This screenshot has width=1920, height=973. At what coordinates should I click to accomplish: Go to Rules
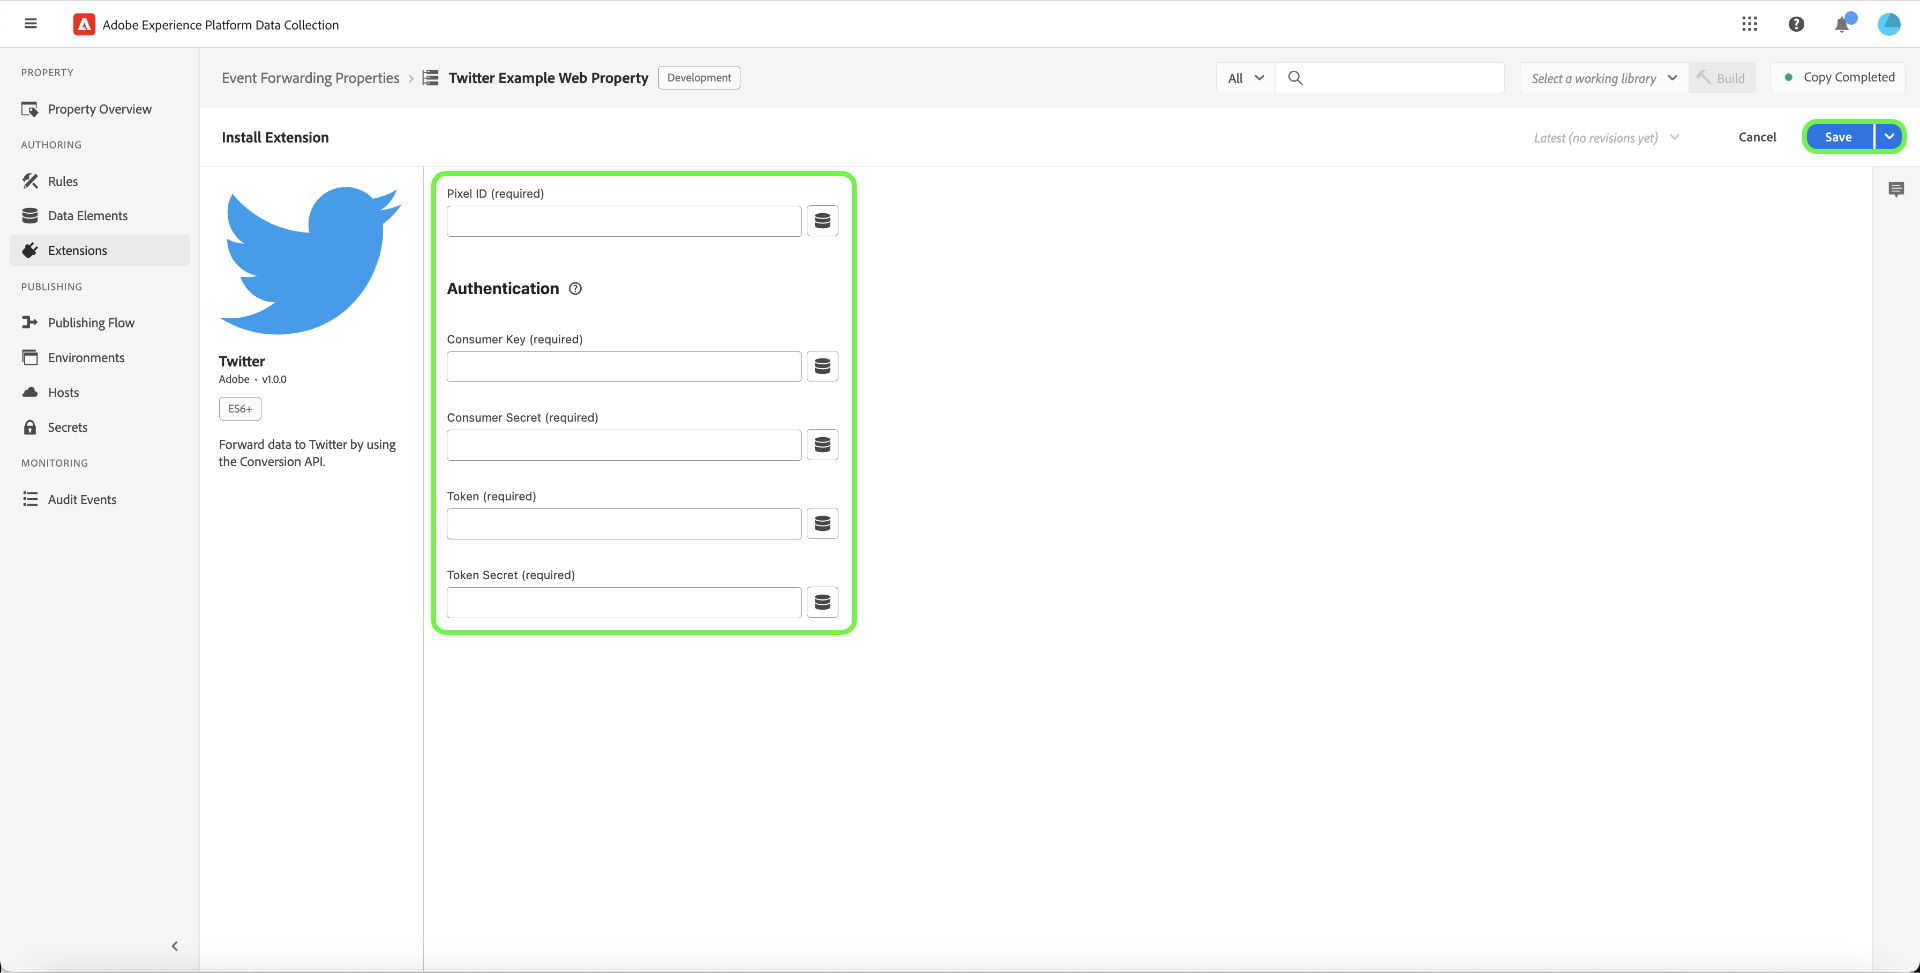(x=100, y=181)
